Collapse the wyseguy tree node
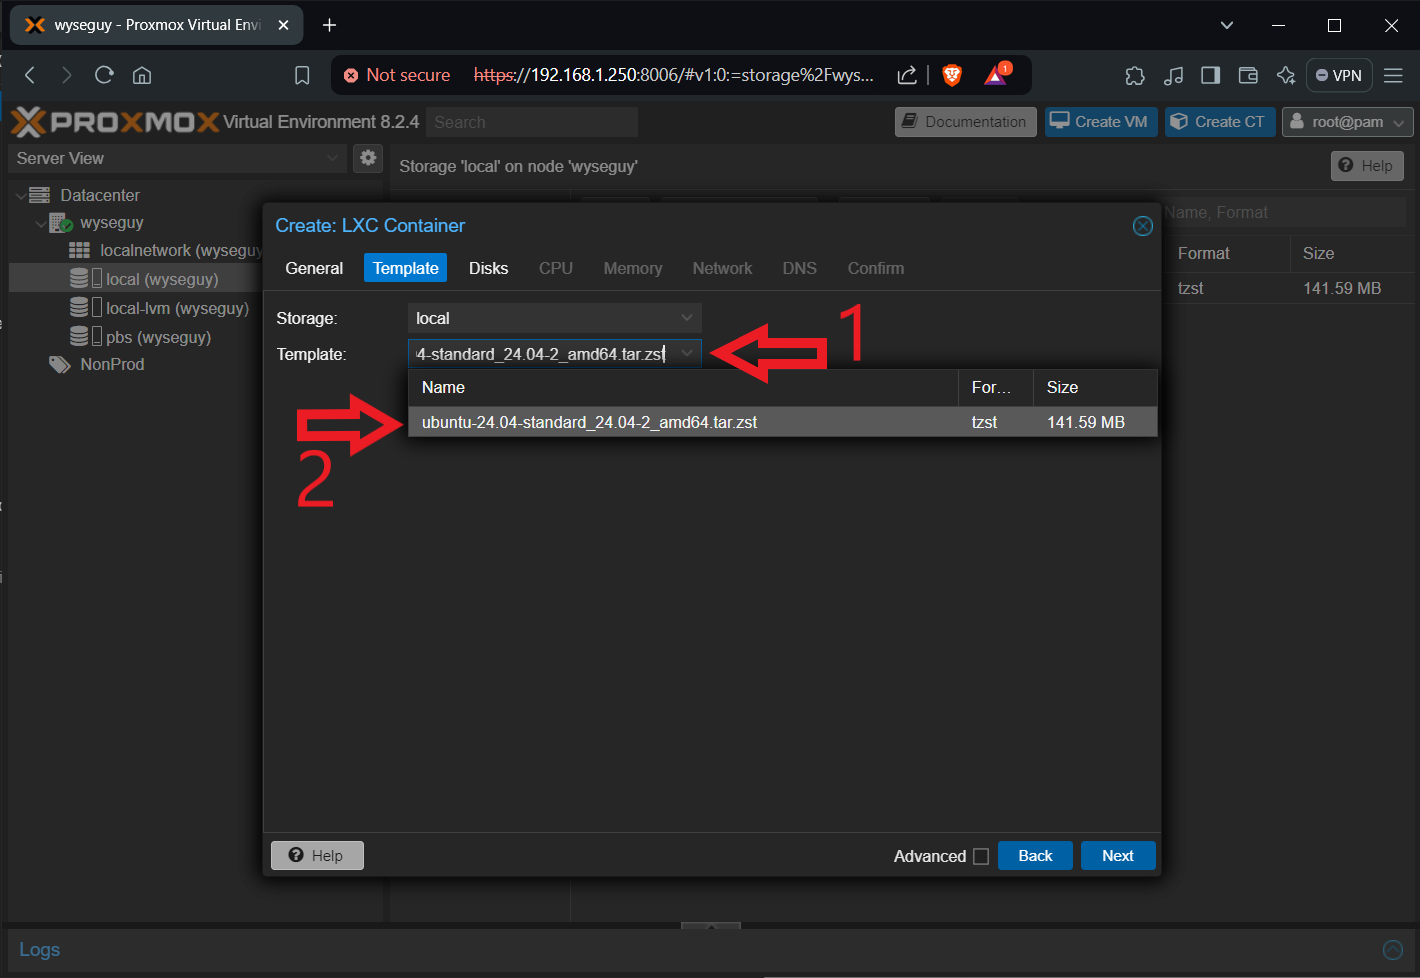Image resolution: width=1420 pixels, height=978 pixels. 41,223
